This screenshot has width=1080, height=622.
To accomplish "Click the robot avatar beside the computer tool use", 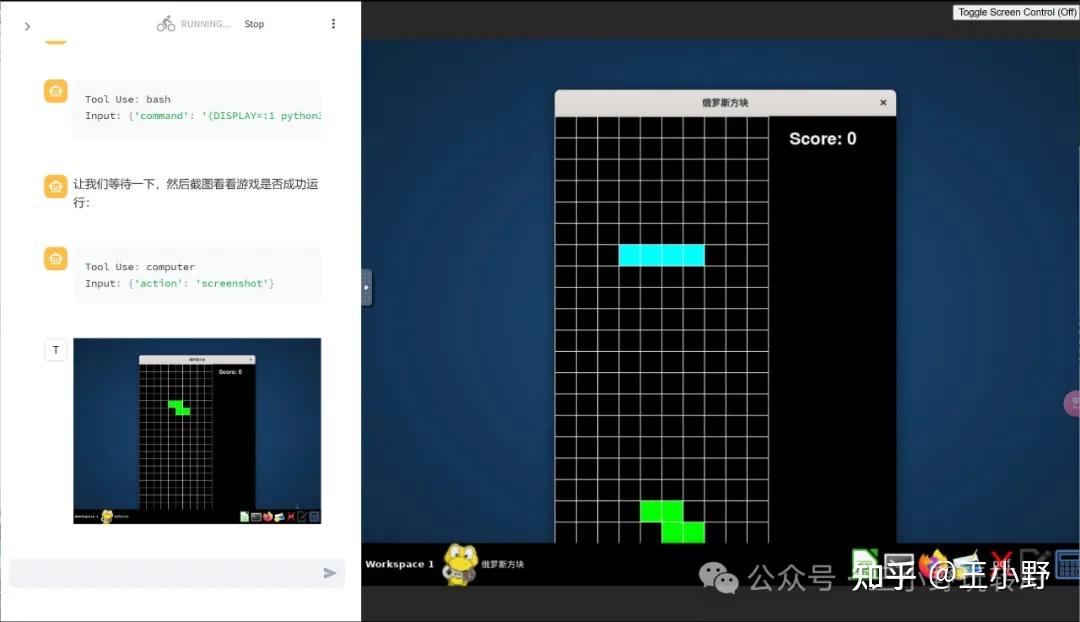I will (56, 258).
